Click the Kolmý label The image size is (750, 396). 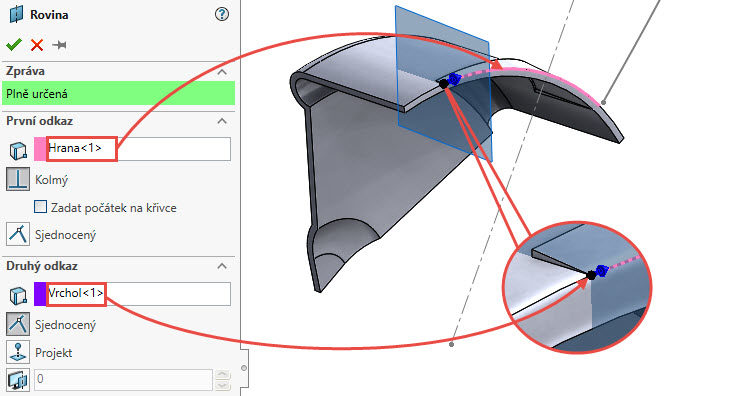point(52,180)
